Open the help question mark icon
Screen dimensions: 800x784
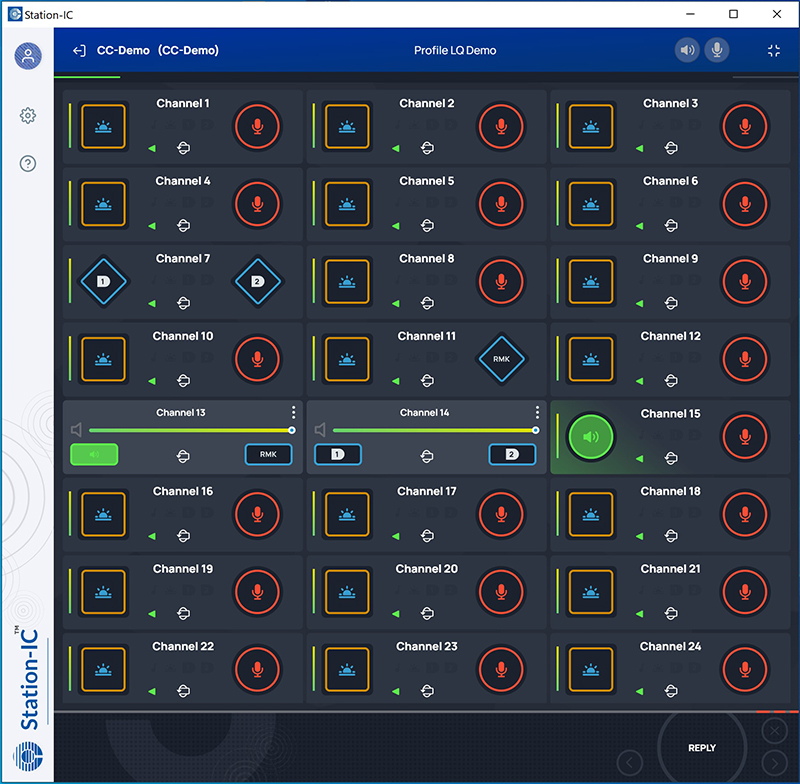[x=28, y=164]
